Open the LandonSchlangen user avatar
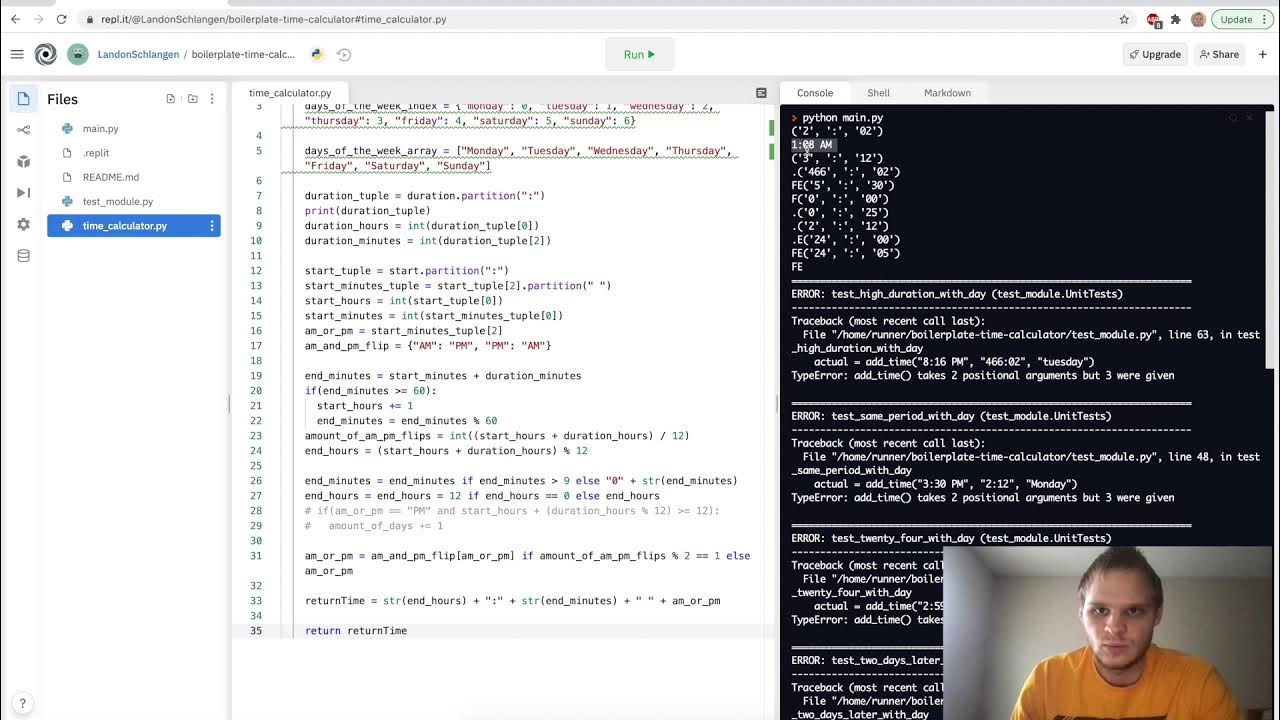The height and width of the screenshot is (720, 1280). 78,54
